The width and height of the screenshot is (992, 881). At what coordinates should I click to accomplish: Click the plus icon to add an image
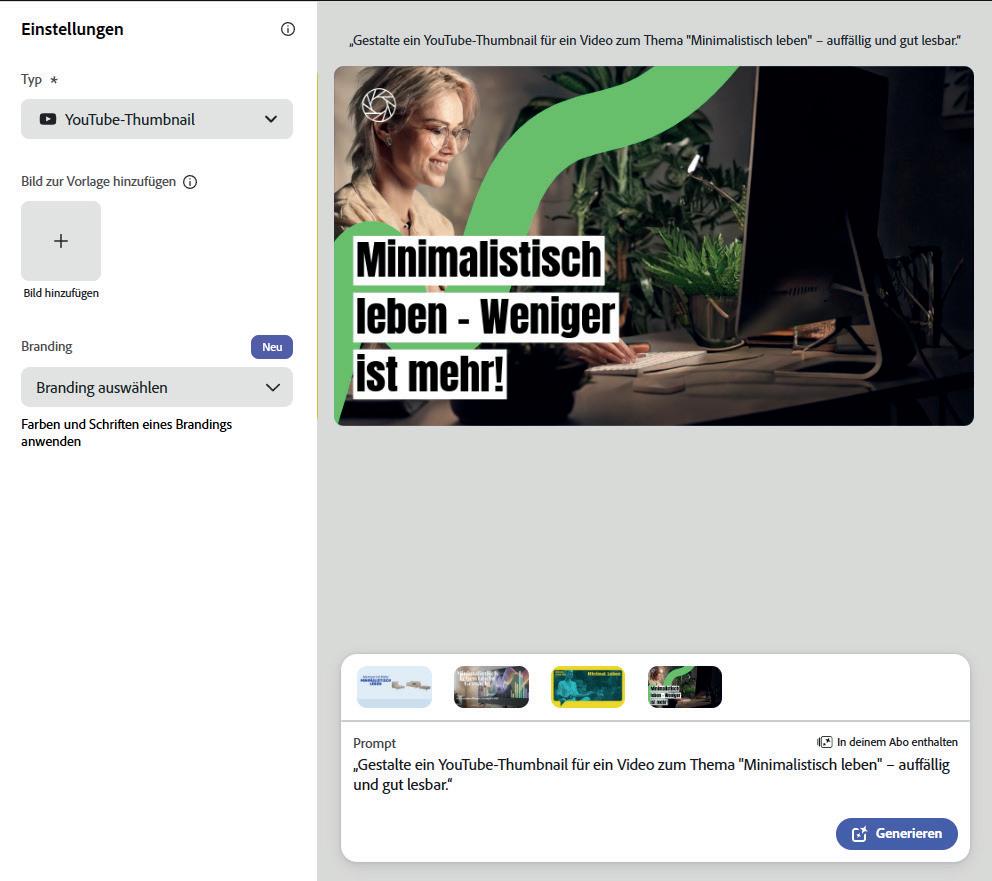coord(61,241)
